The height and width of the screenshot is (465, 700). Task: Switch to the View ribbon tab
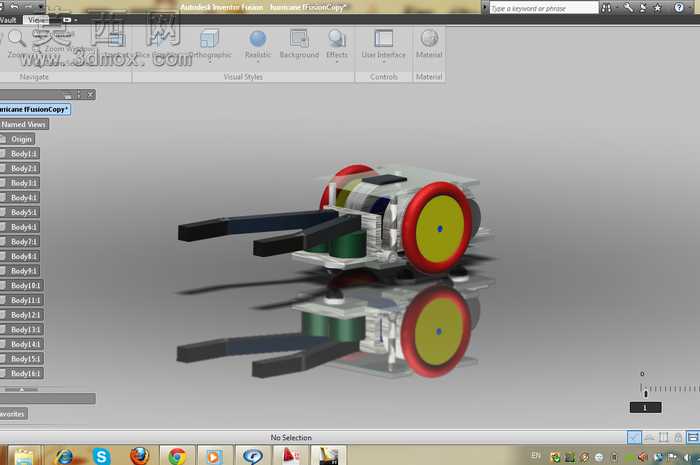point(37,20)
